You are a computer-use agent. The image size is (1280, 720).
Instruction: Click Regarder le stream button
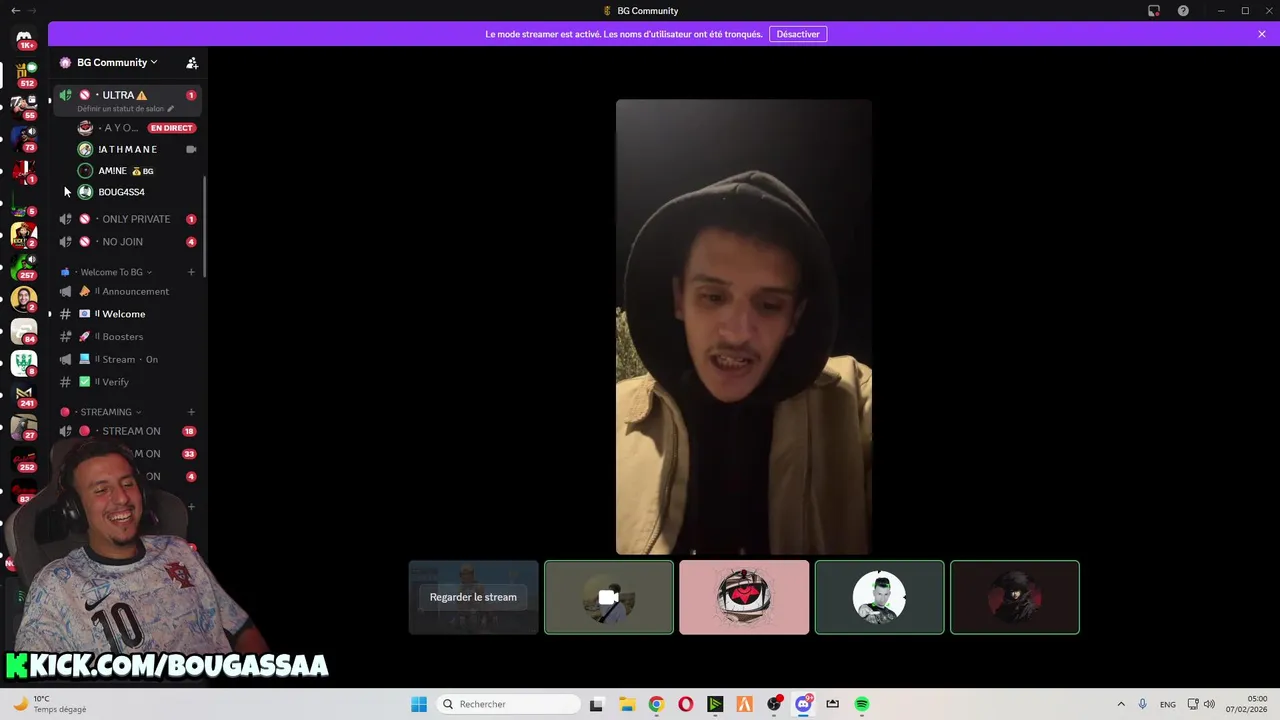(x=473, y=597)
